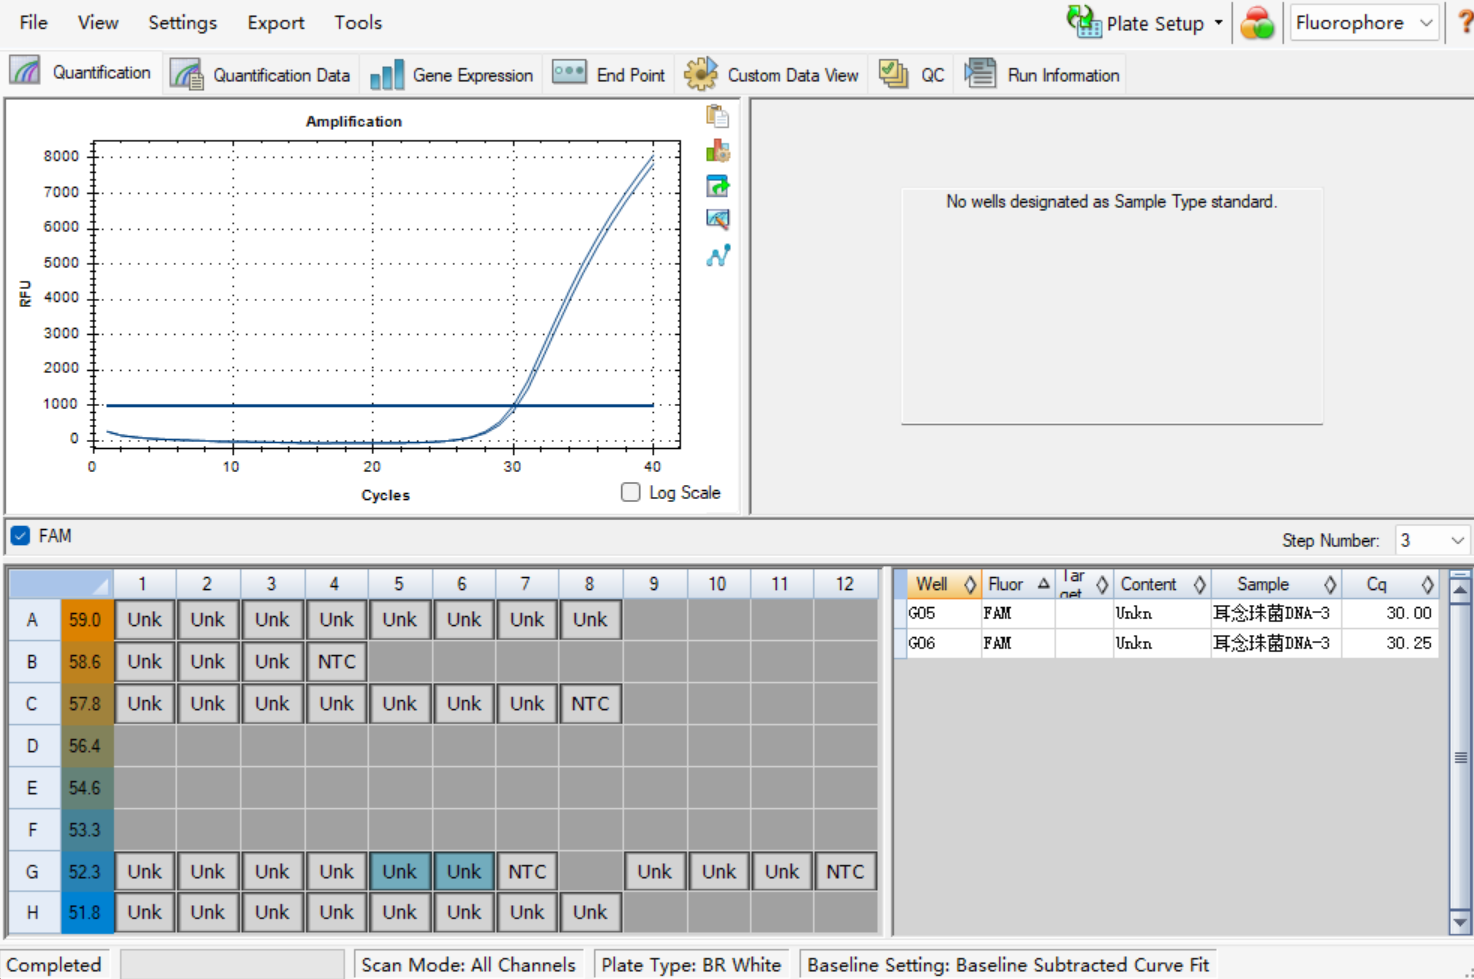This screenshot has width=1474, height=979.
Task: Open the Settings menu
Action: (182, 22)
